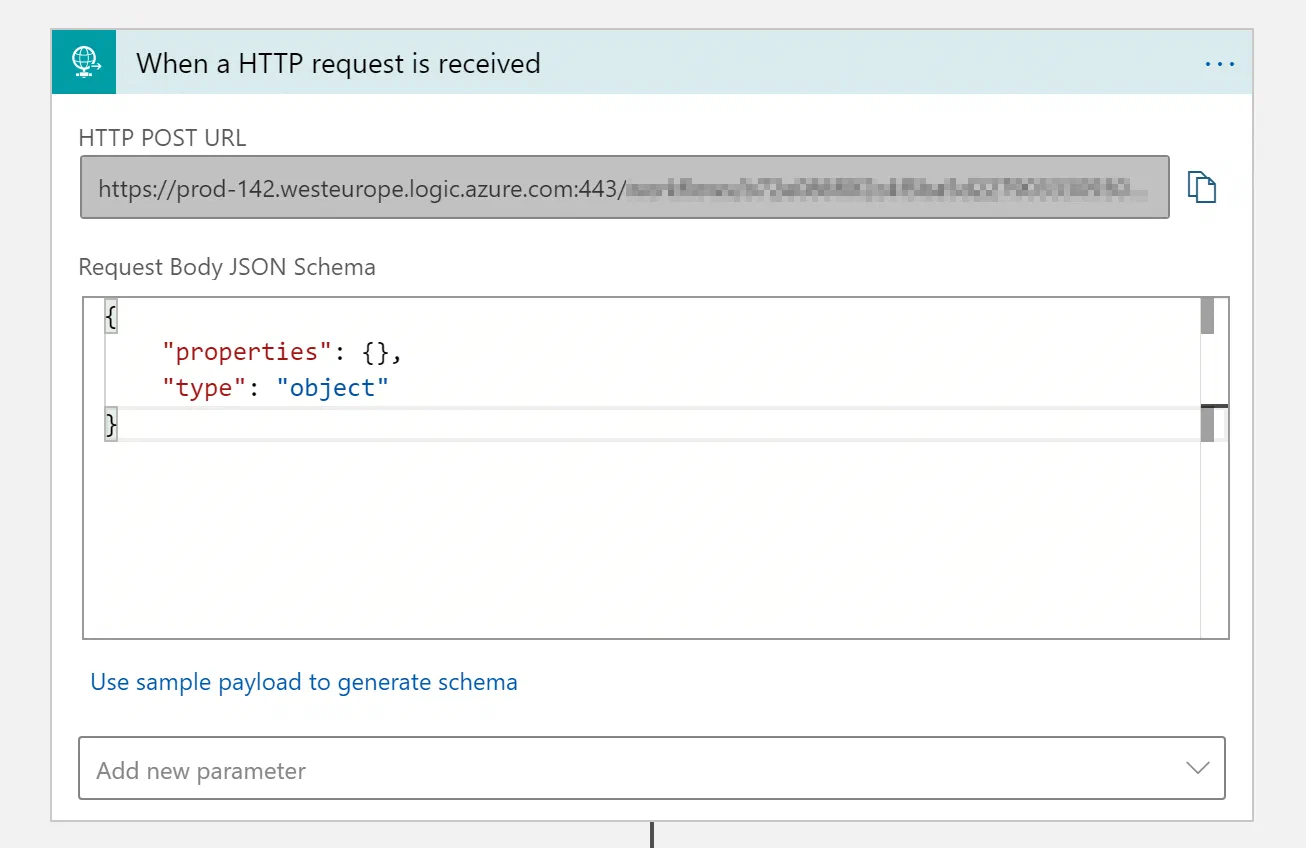Click the "object" value in the schema
The image size is (1306, 848).
332,387
